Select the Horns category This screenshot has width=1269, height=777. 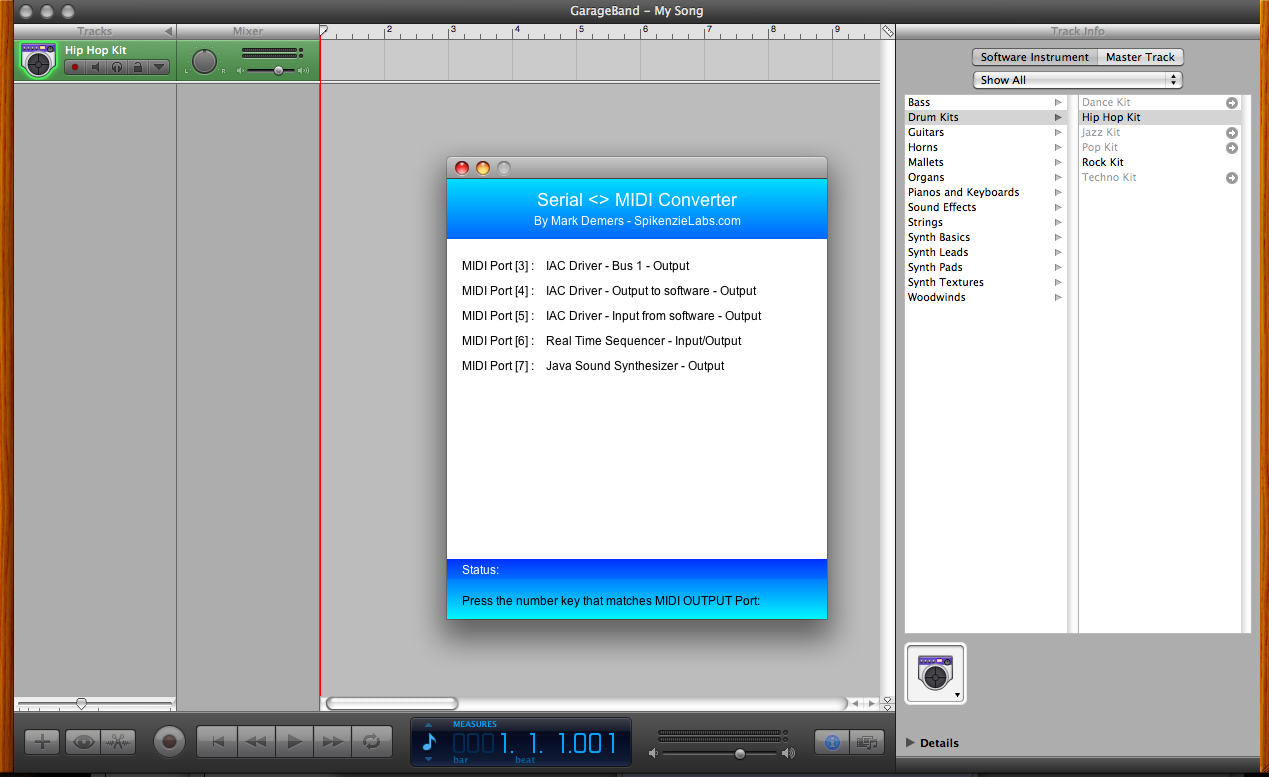(x=985, y=147)
